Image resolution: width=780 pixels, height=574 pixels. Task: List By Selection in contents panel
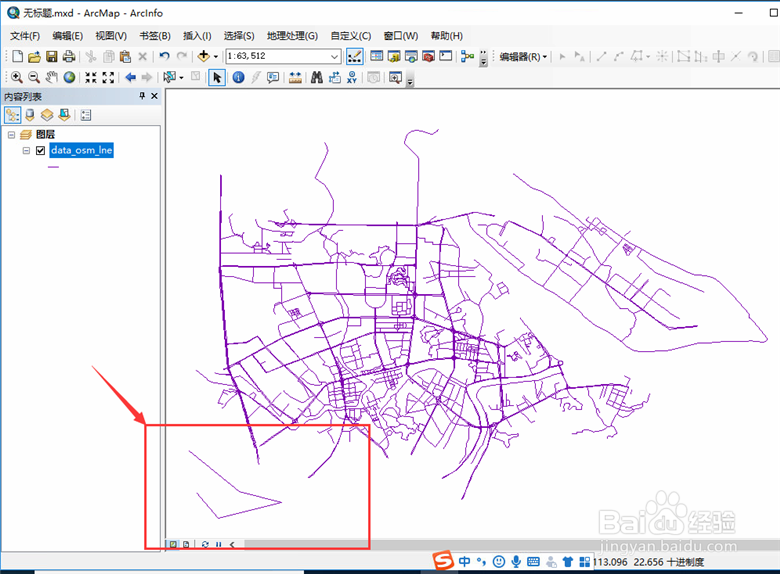(64, 115)
